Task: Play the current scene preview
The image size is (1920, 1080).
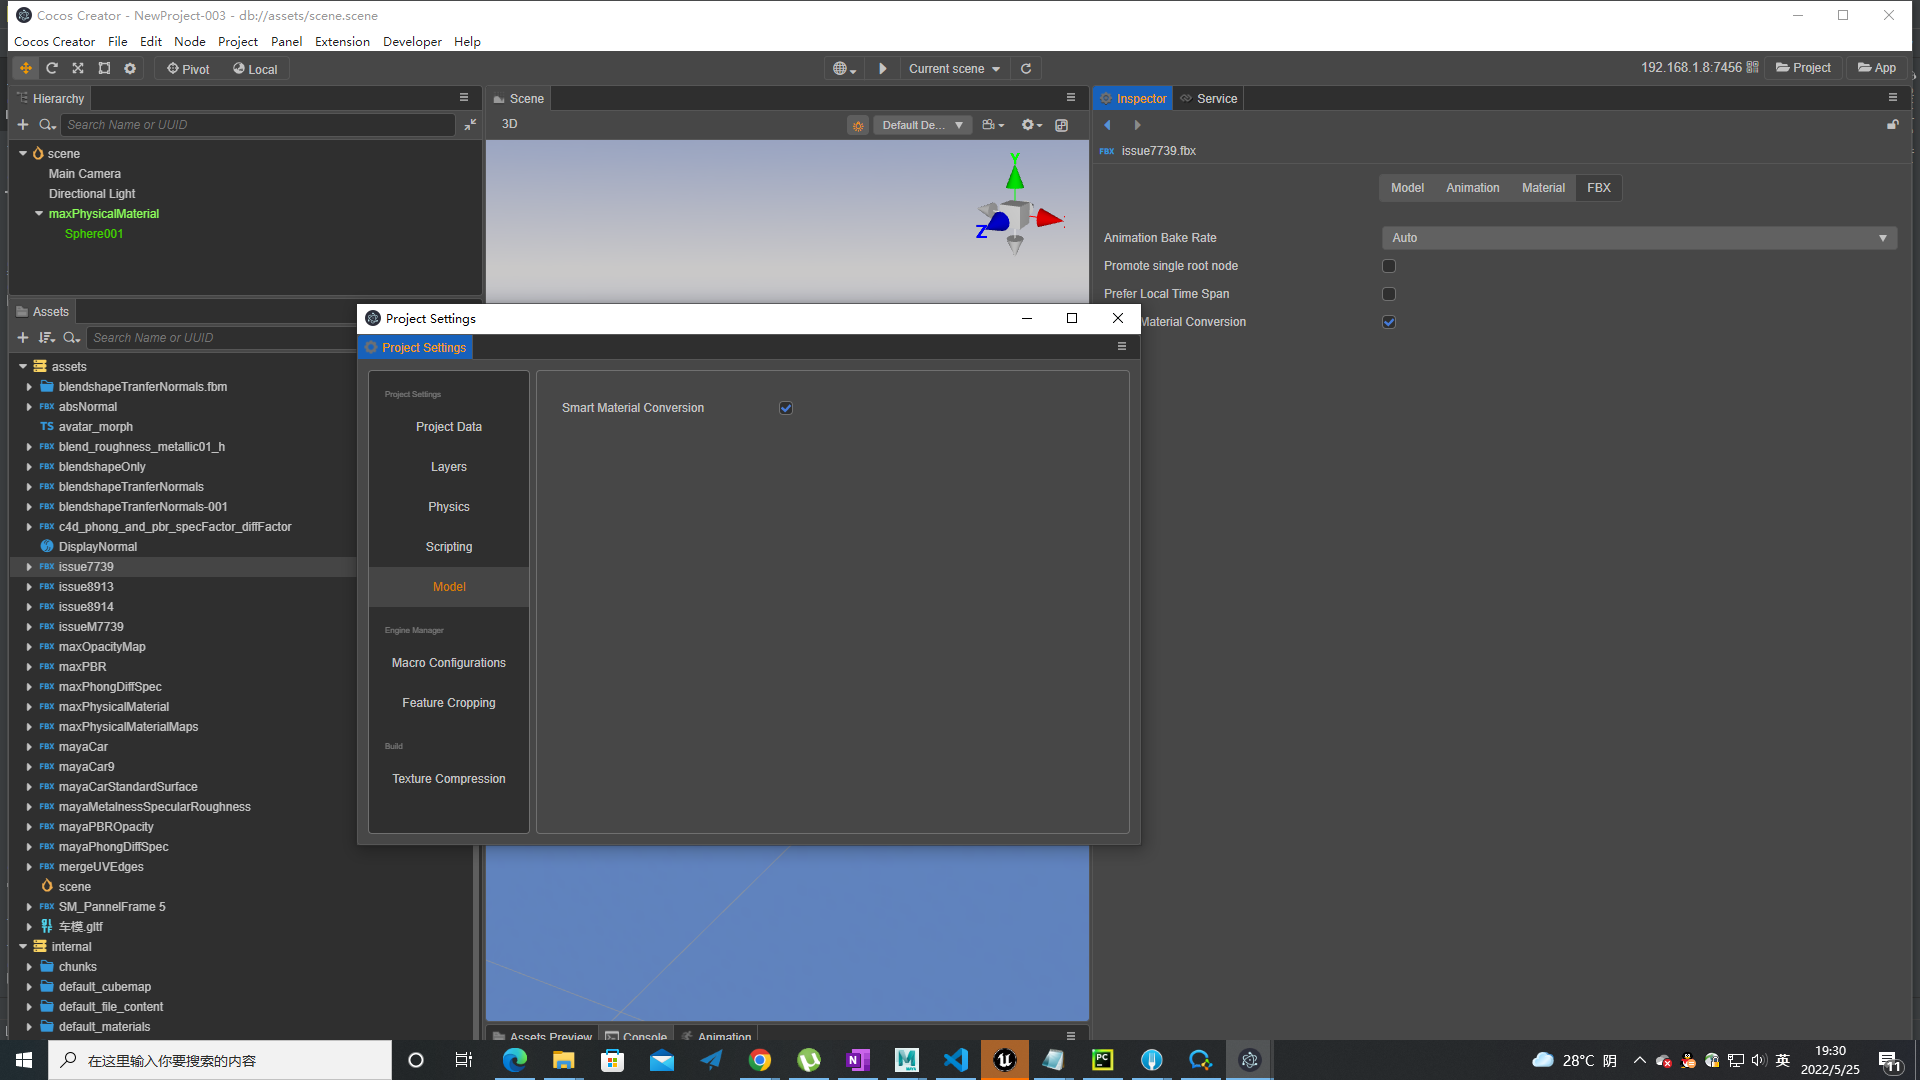Action: (x=882, y=69)
